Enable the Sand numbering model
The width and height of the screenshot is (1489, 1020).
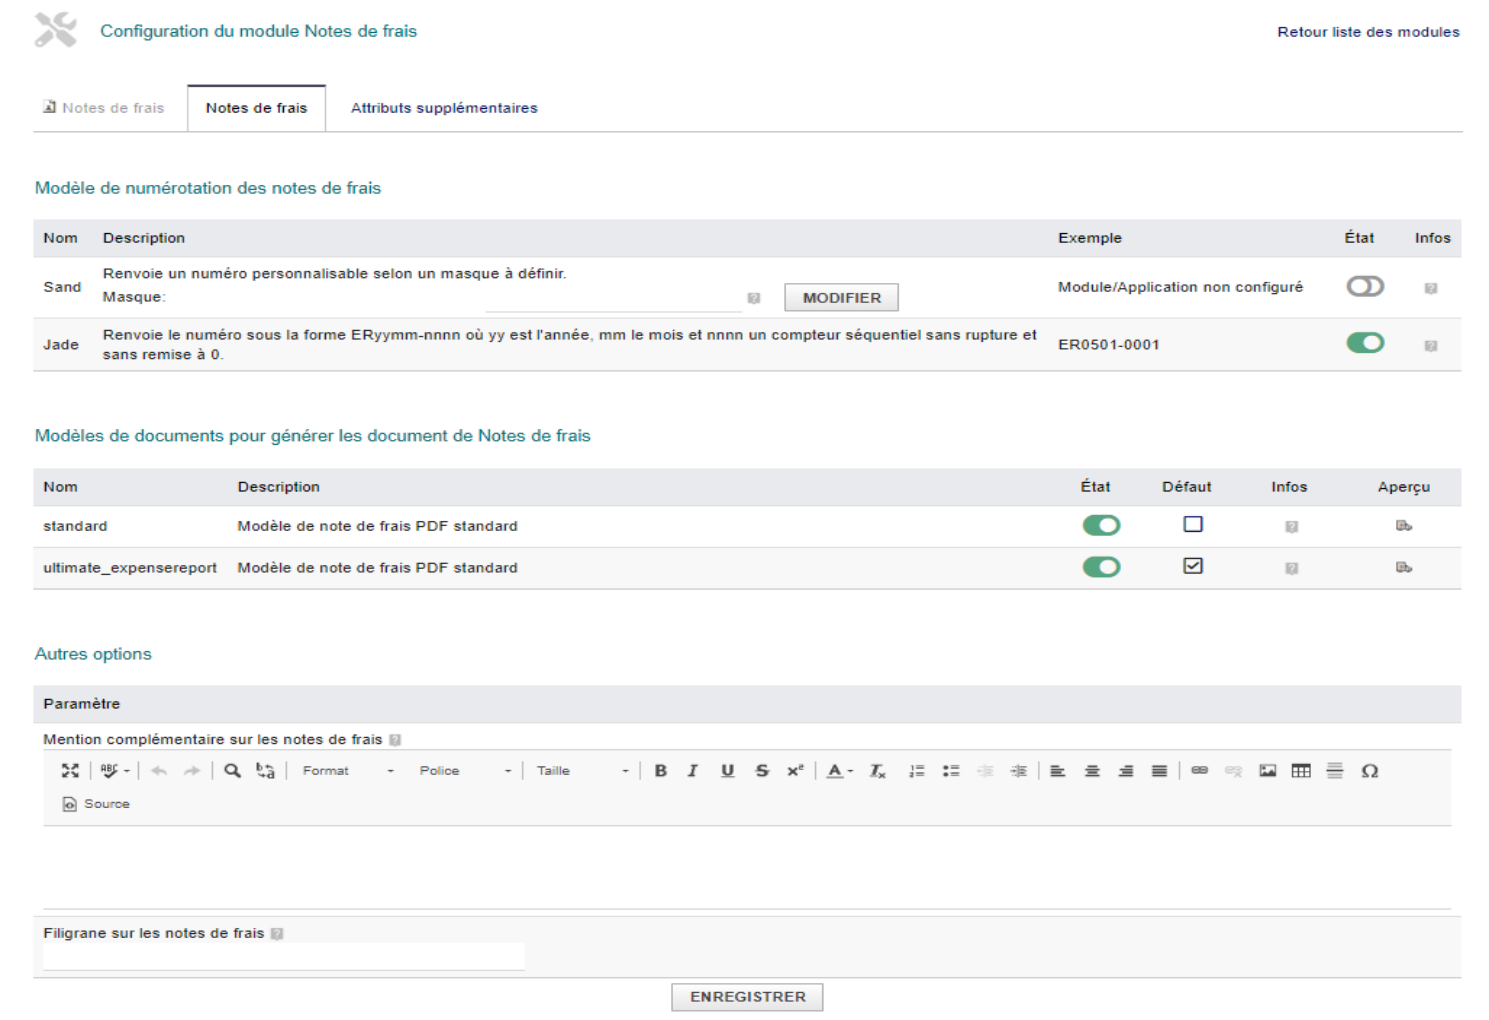[x=1365, y=287]
